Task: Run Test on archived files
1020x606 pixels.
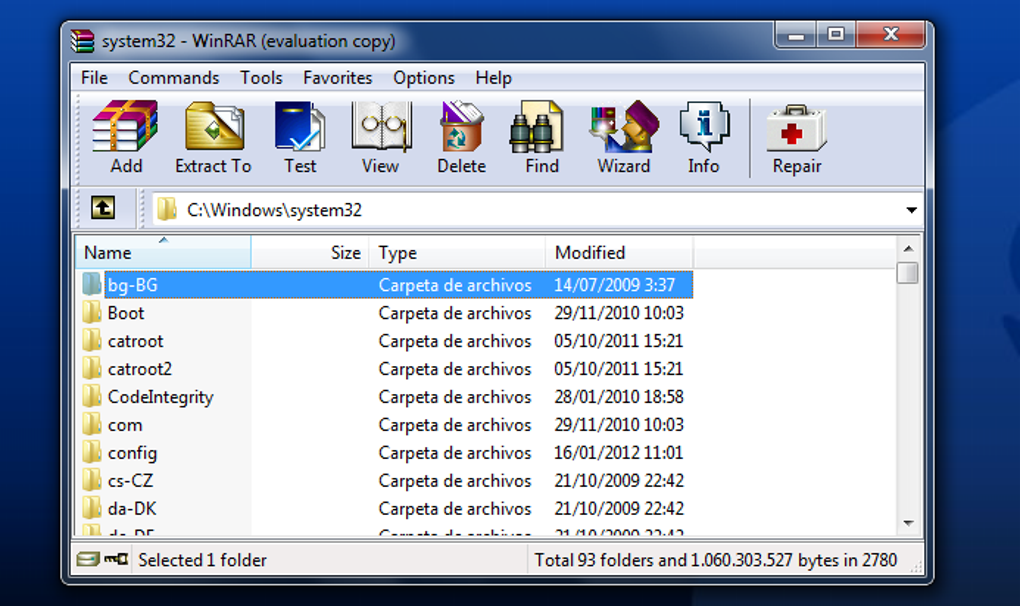Action: point(299,138)
